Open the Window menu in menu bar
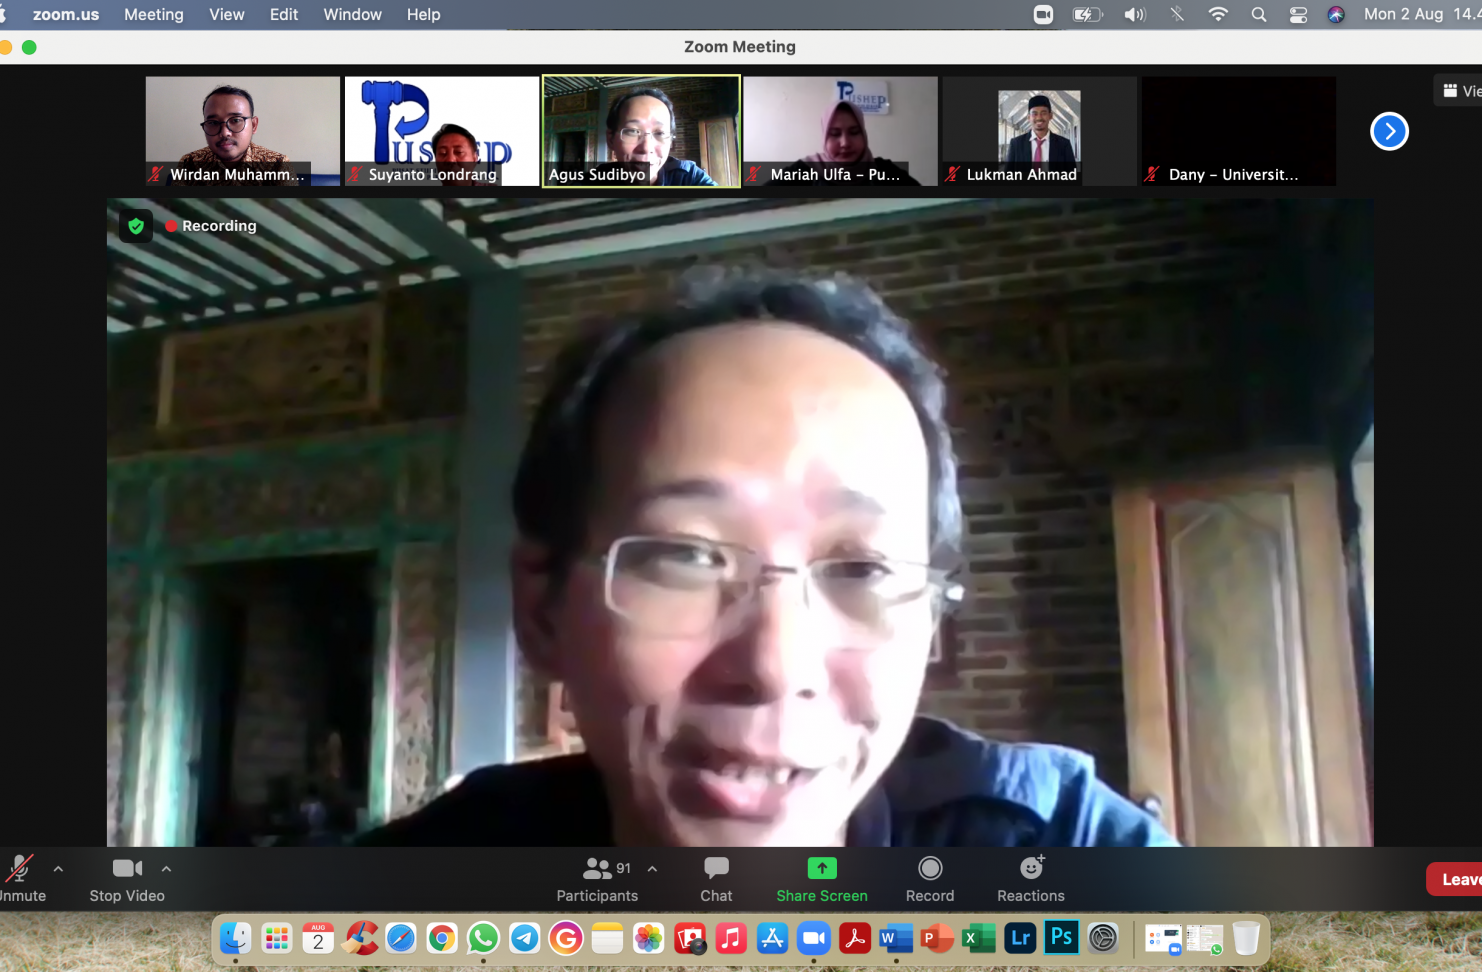This screenshot has width=1482, height=972. pos(352,15)
